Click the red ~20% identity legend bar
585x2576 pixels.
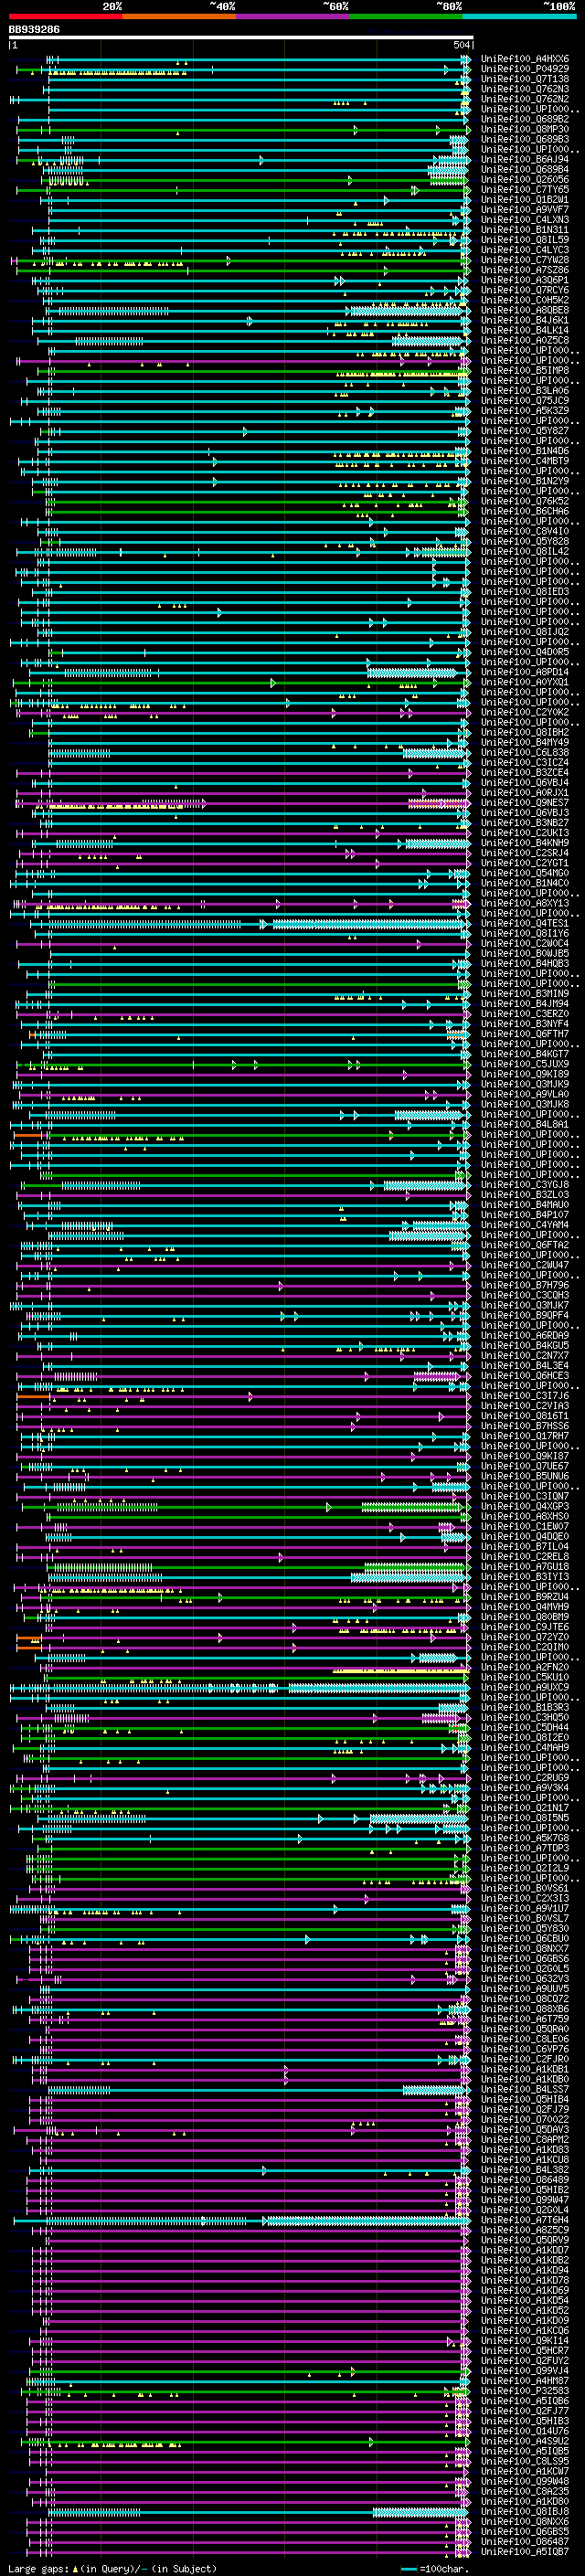pyautogui.click(x=65, y=16)
